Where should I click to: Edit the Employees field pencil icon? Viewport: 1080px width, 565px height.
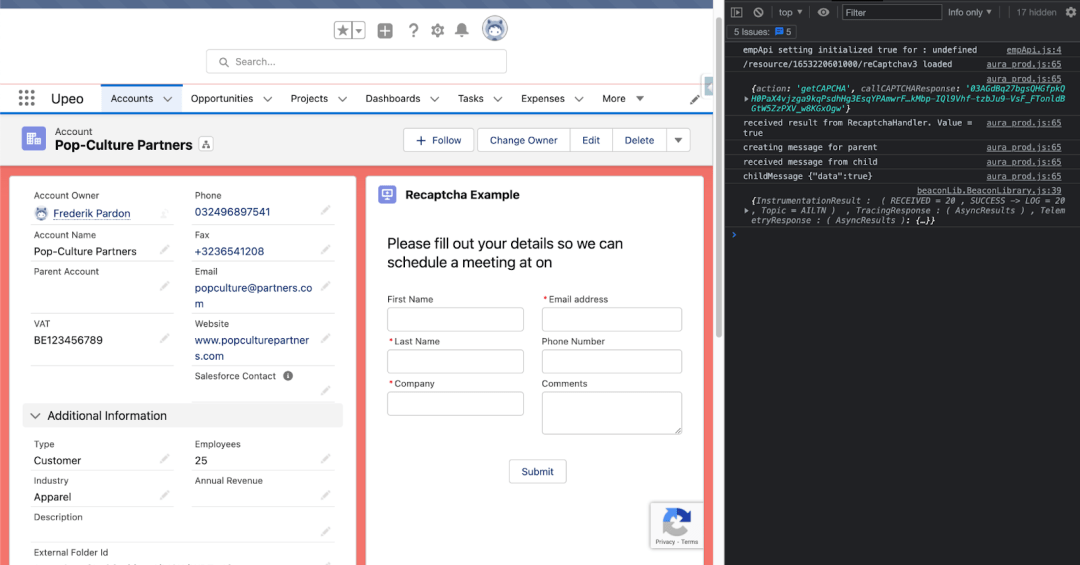[325, 458]
